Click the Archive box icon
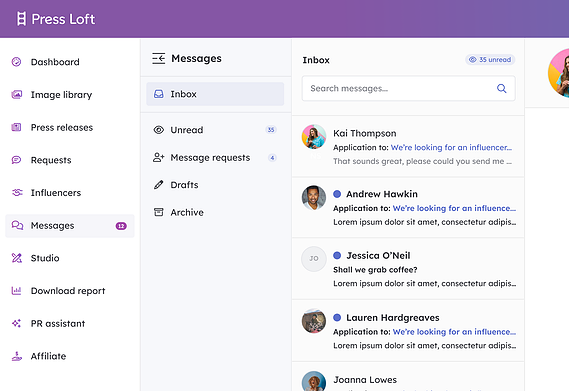This screenshot has height=391, width=569. click(159, 212)
